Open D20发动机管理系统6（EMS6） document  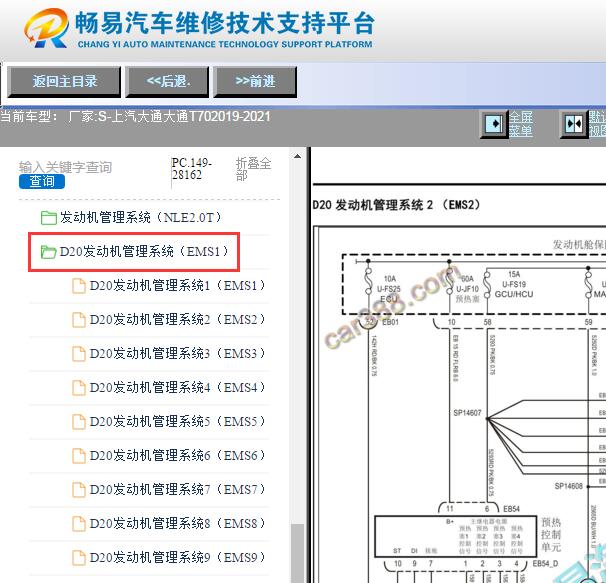[177, 455]
